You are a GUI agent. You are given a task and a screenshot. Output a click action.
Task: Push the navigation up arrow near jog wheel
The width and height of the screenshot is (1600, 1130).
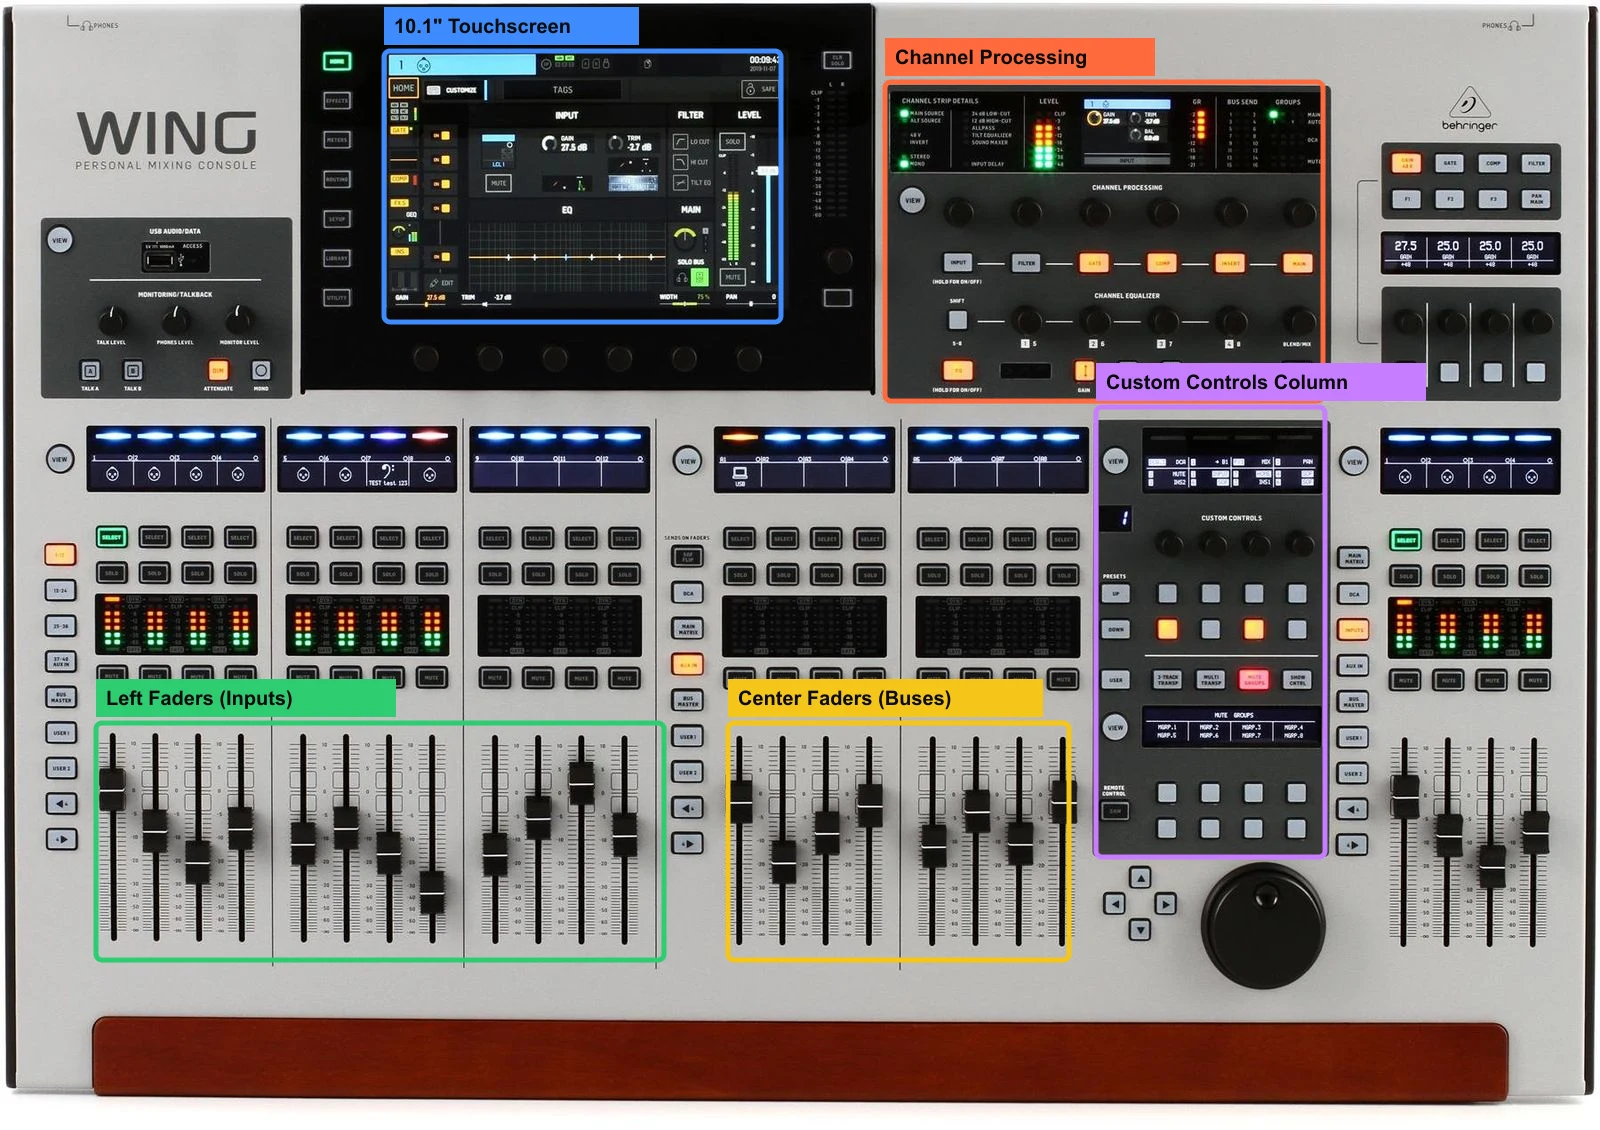tap(1140, 878)
